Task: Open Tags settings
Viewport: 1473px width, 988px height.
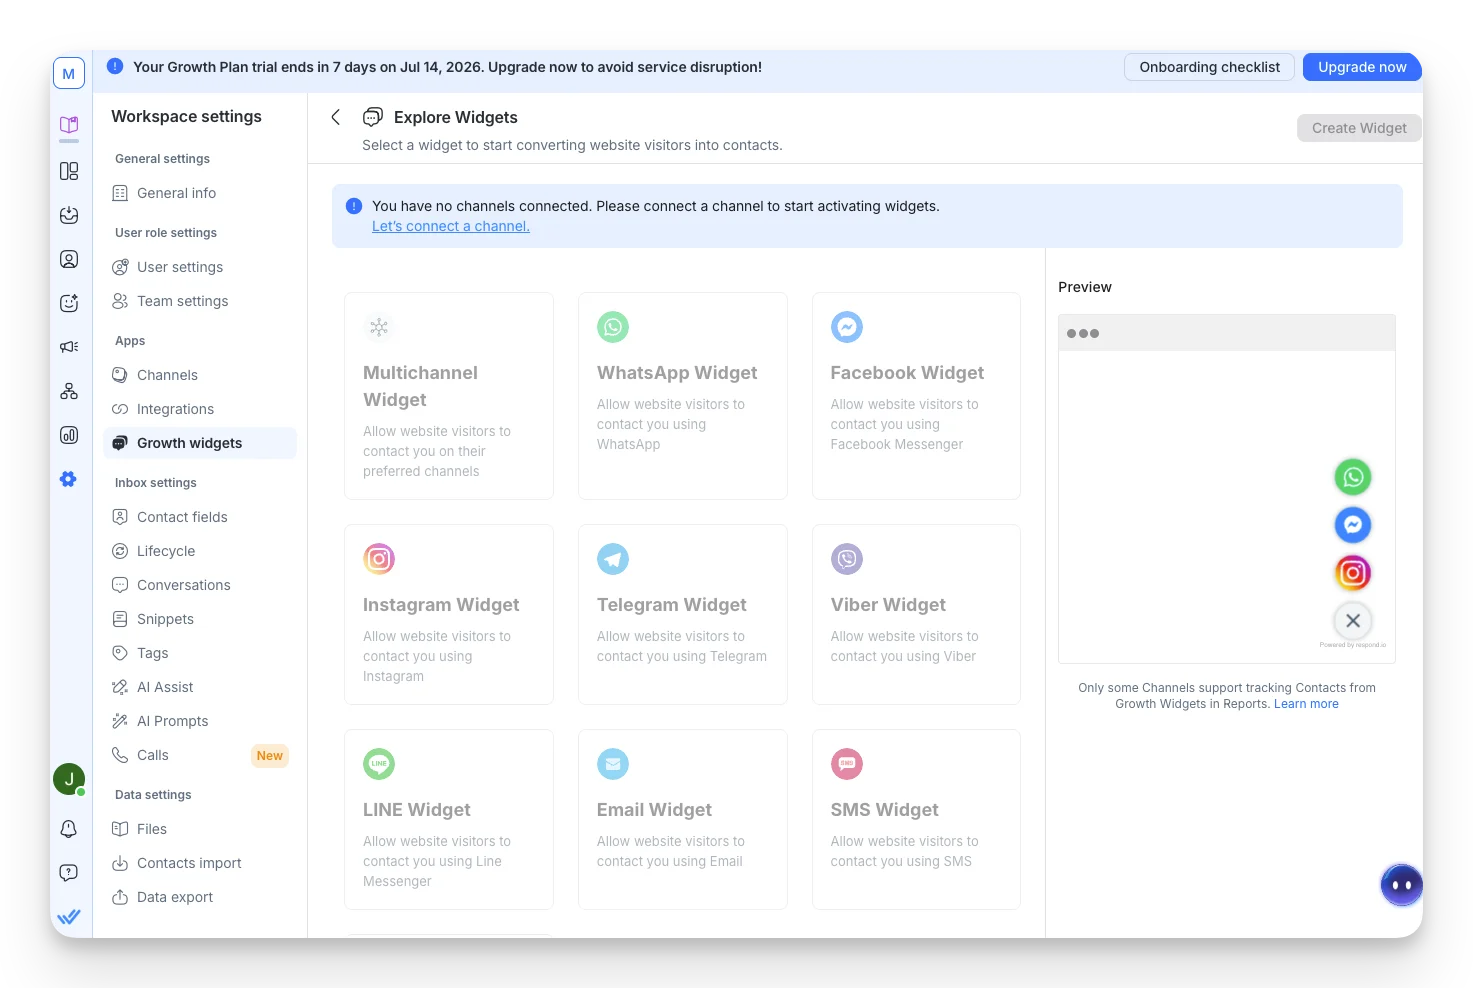Action: coord(200,653)
